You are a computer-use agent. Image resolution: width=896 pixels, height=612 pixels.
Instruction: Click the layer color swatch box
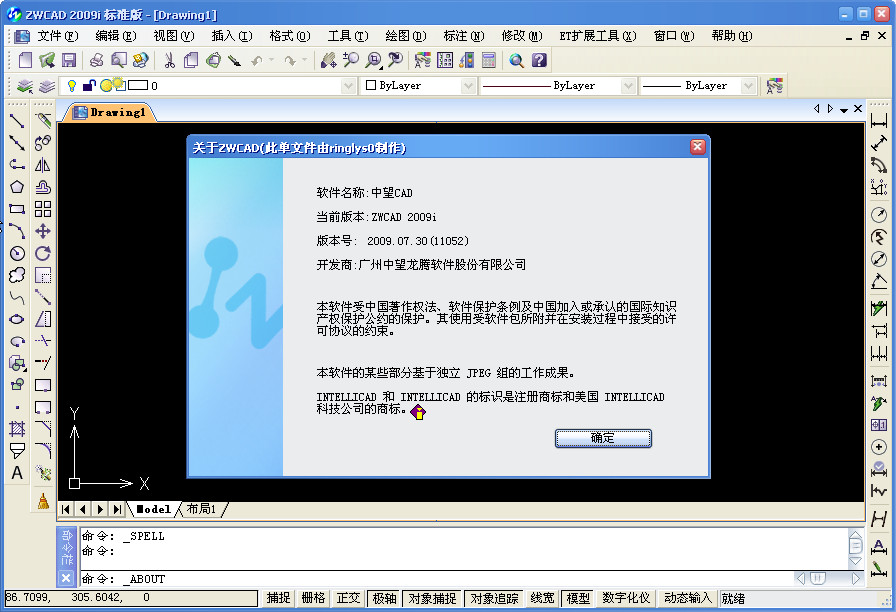[x=138, y=86]
